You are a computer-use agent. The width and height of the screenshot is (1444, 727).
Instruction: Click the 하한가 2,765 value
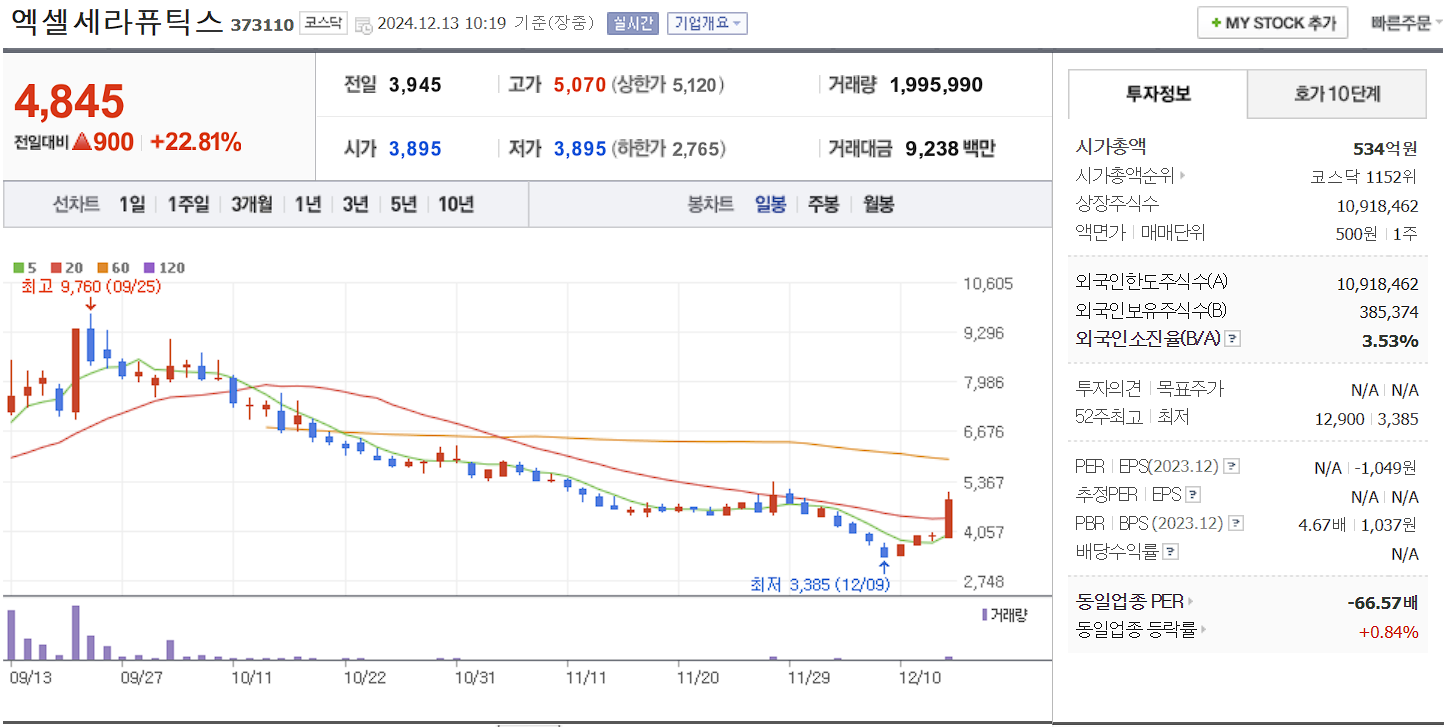(x=668, y=149)
